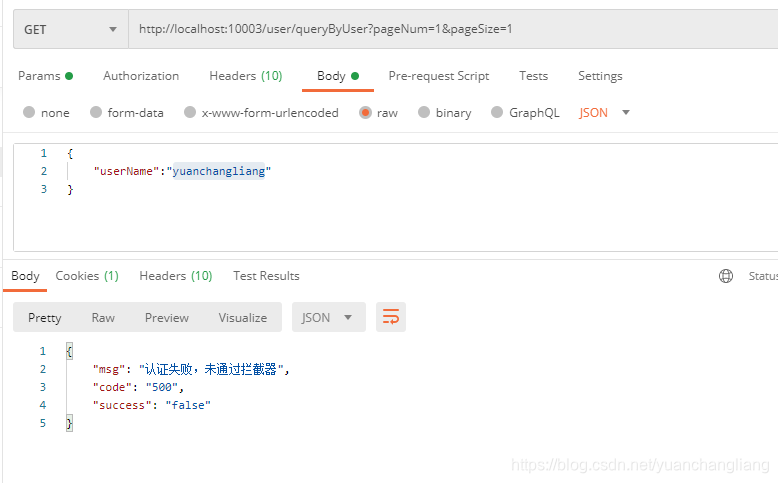Select the none body type radio

click(x=29, y=112)
